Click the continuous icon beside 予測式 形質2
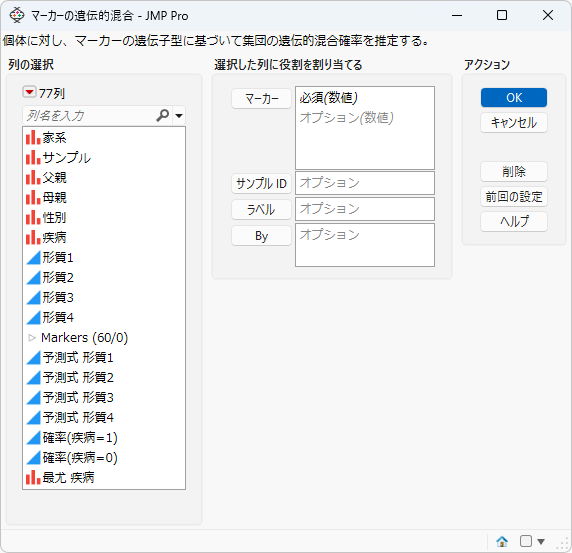572x553 pixels. pos(33,378)
